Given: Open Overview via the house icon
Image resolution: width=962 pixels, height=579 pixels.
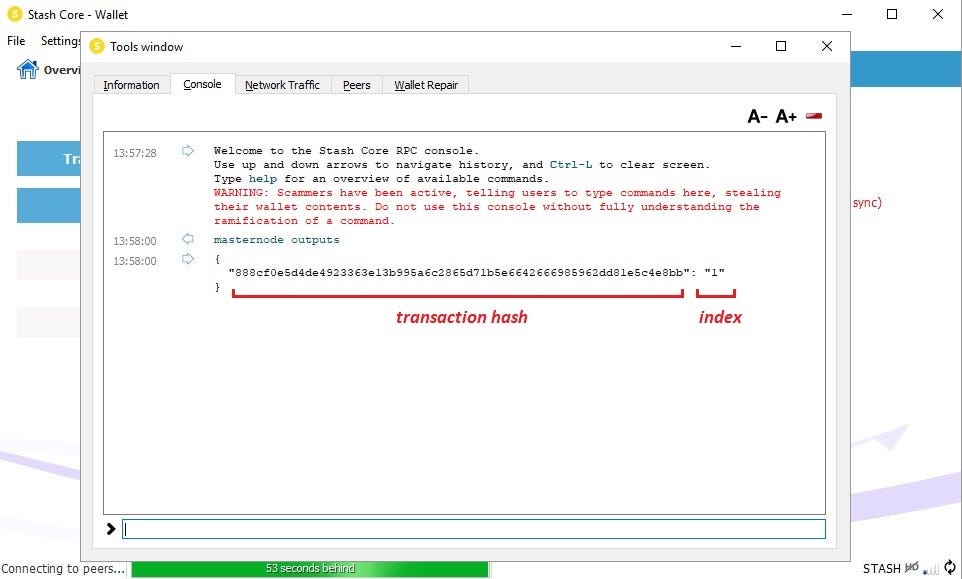Looking at the screenshot, I should pyautogui.click(x=28, y=69).
